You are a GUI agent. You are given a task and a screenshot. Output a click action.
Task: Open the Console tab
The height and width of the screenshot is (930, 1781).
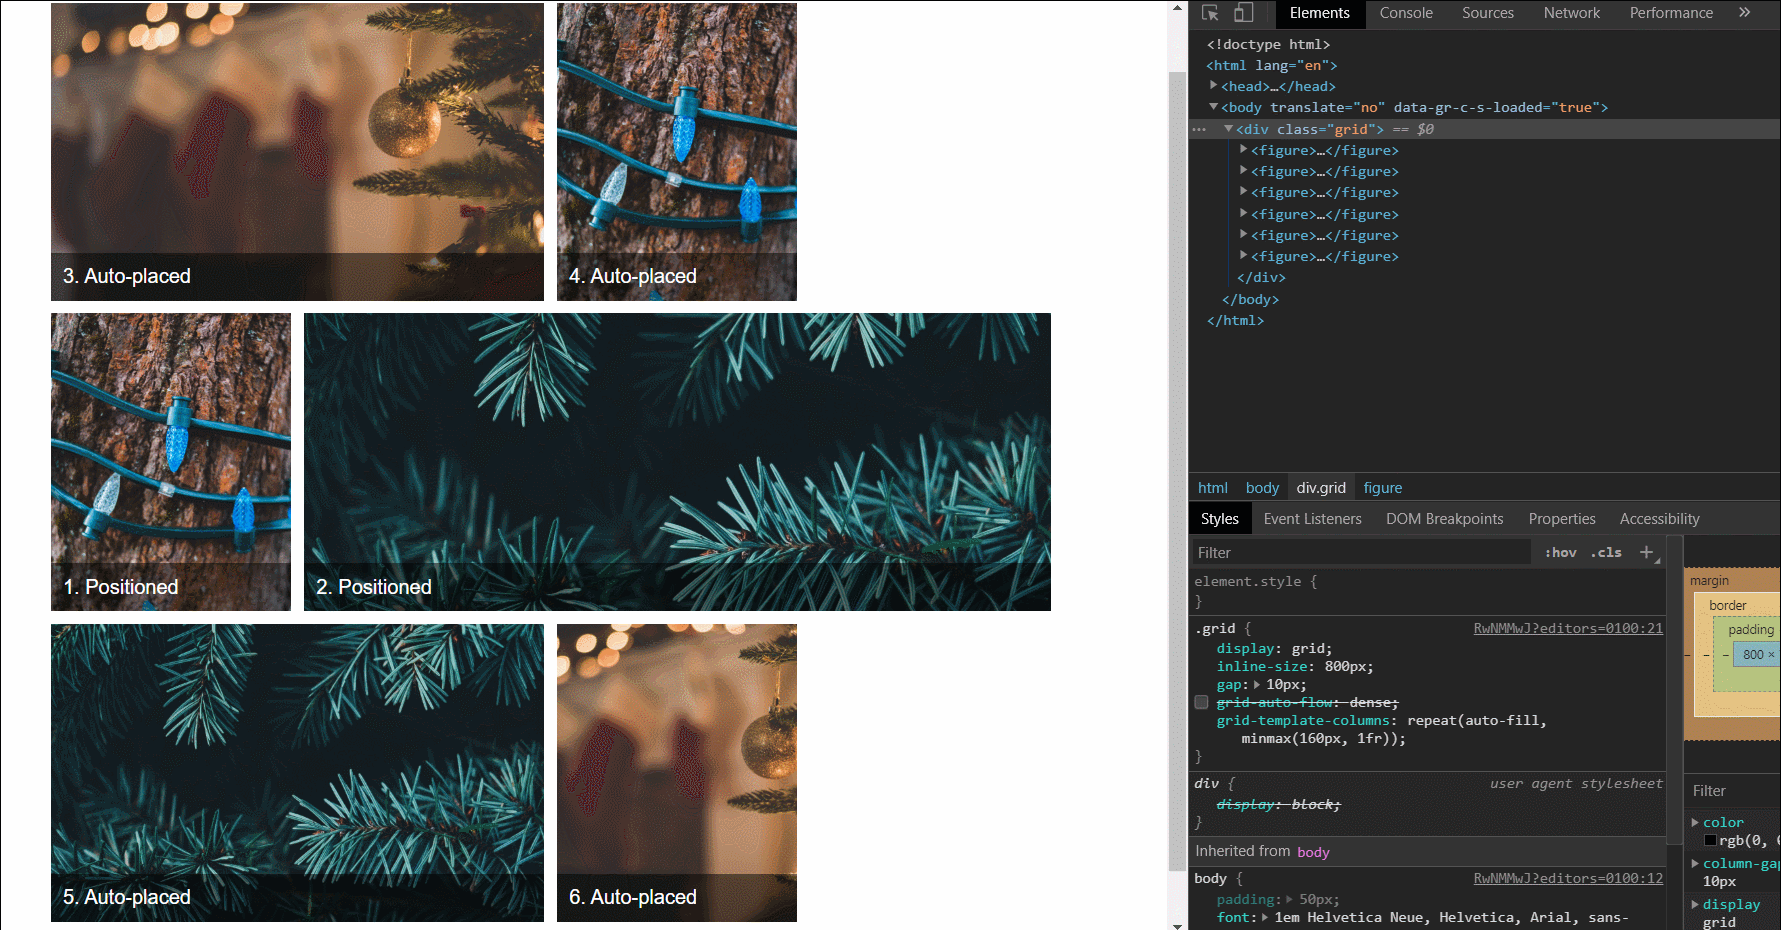pos(1406,13)
